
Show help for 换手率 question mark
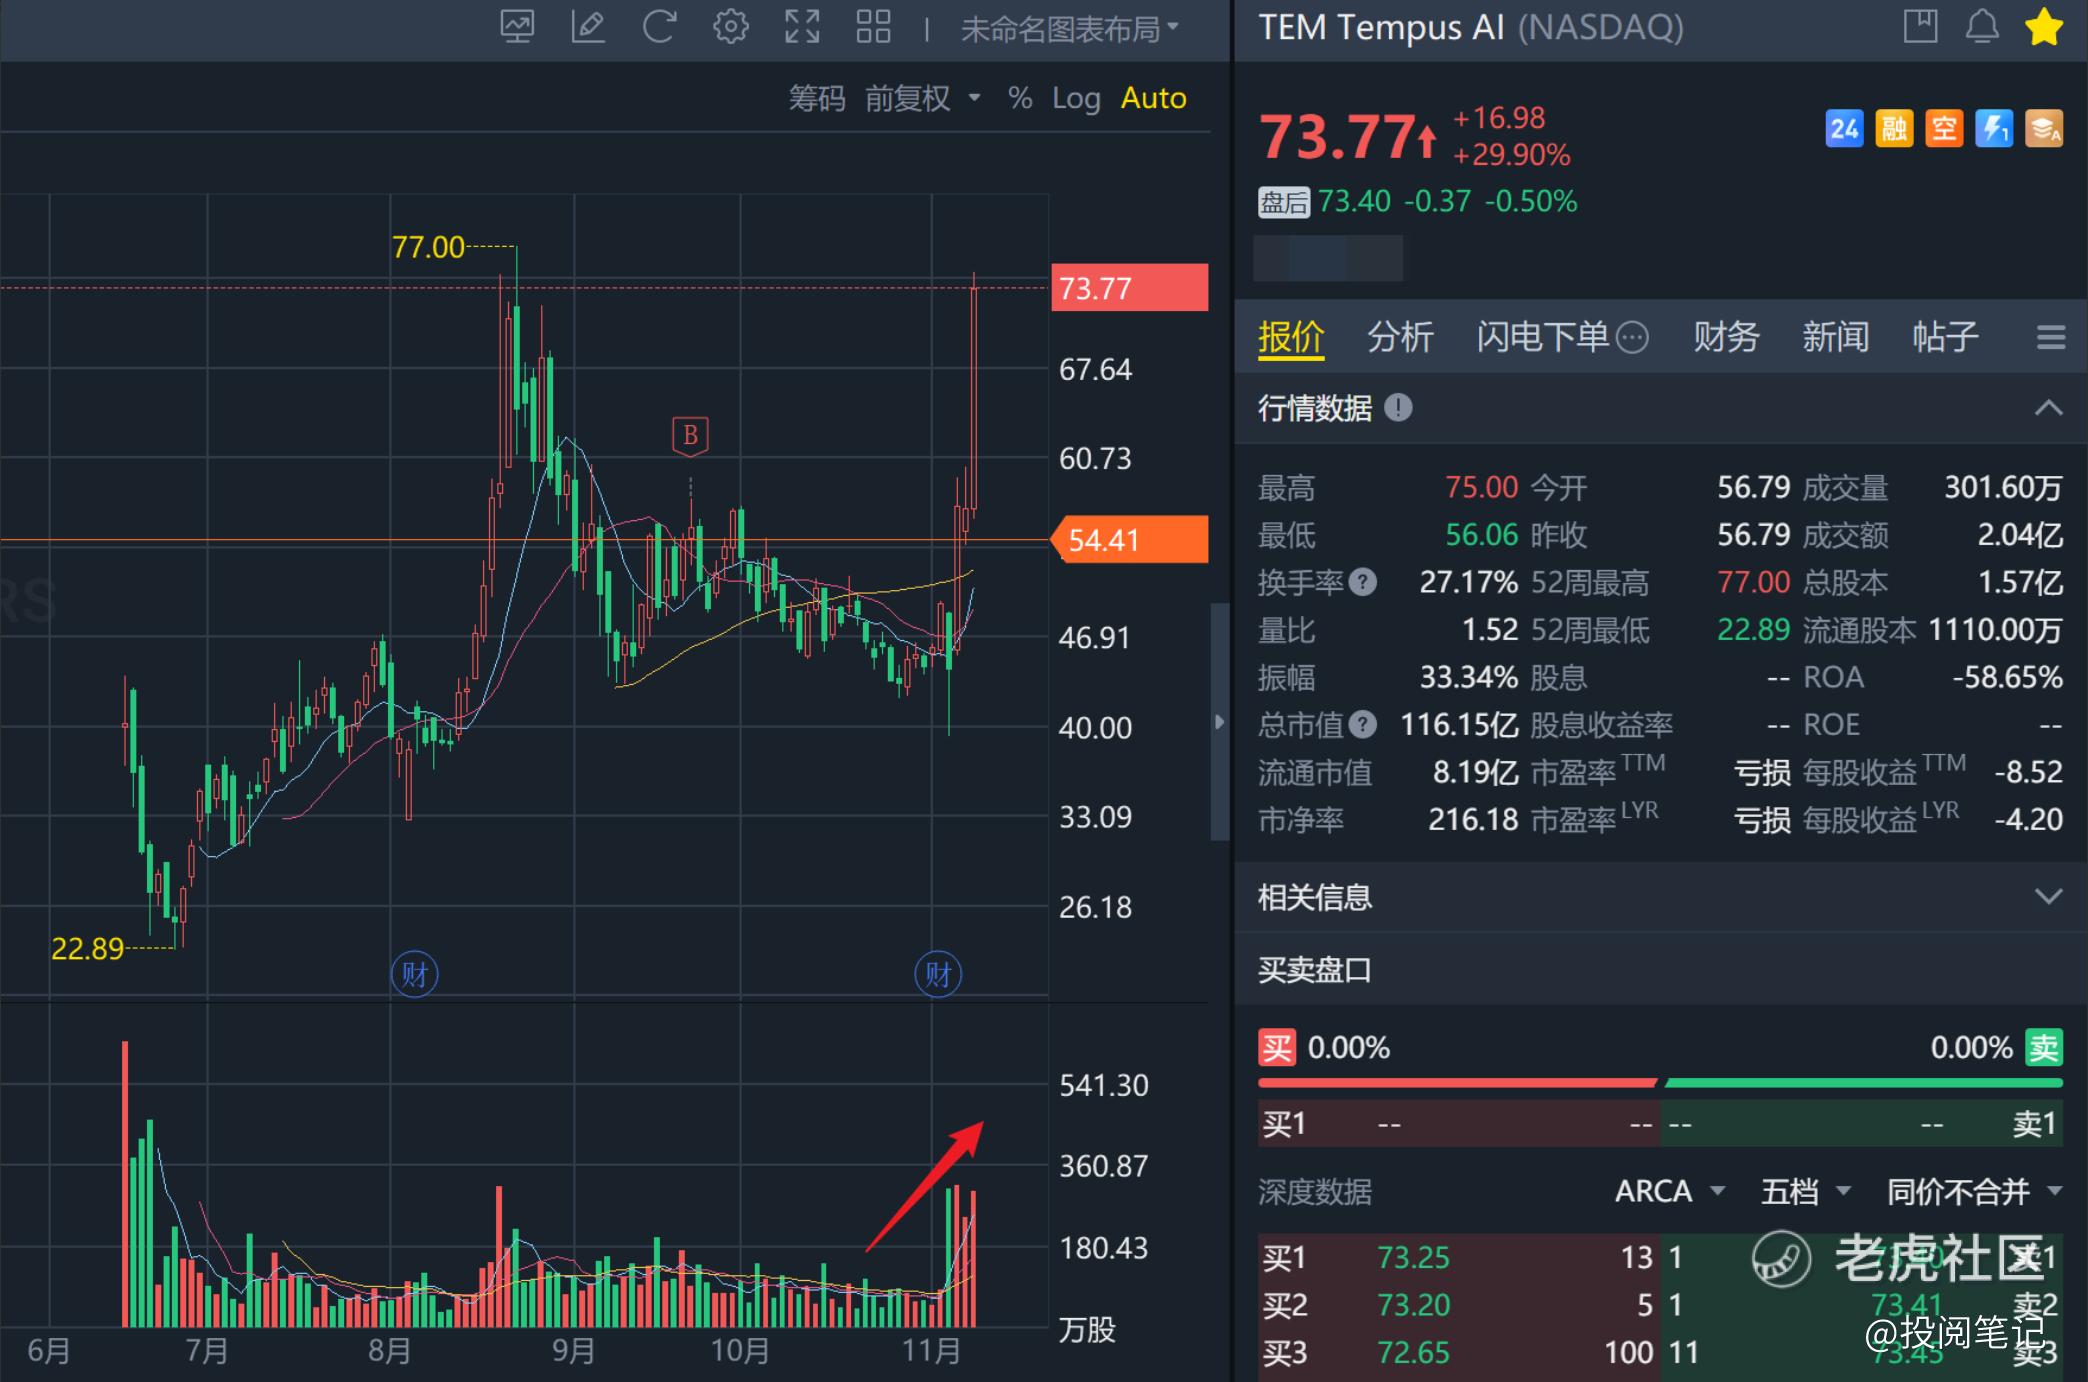pyautogui.click(x=1363, y=582)
